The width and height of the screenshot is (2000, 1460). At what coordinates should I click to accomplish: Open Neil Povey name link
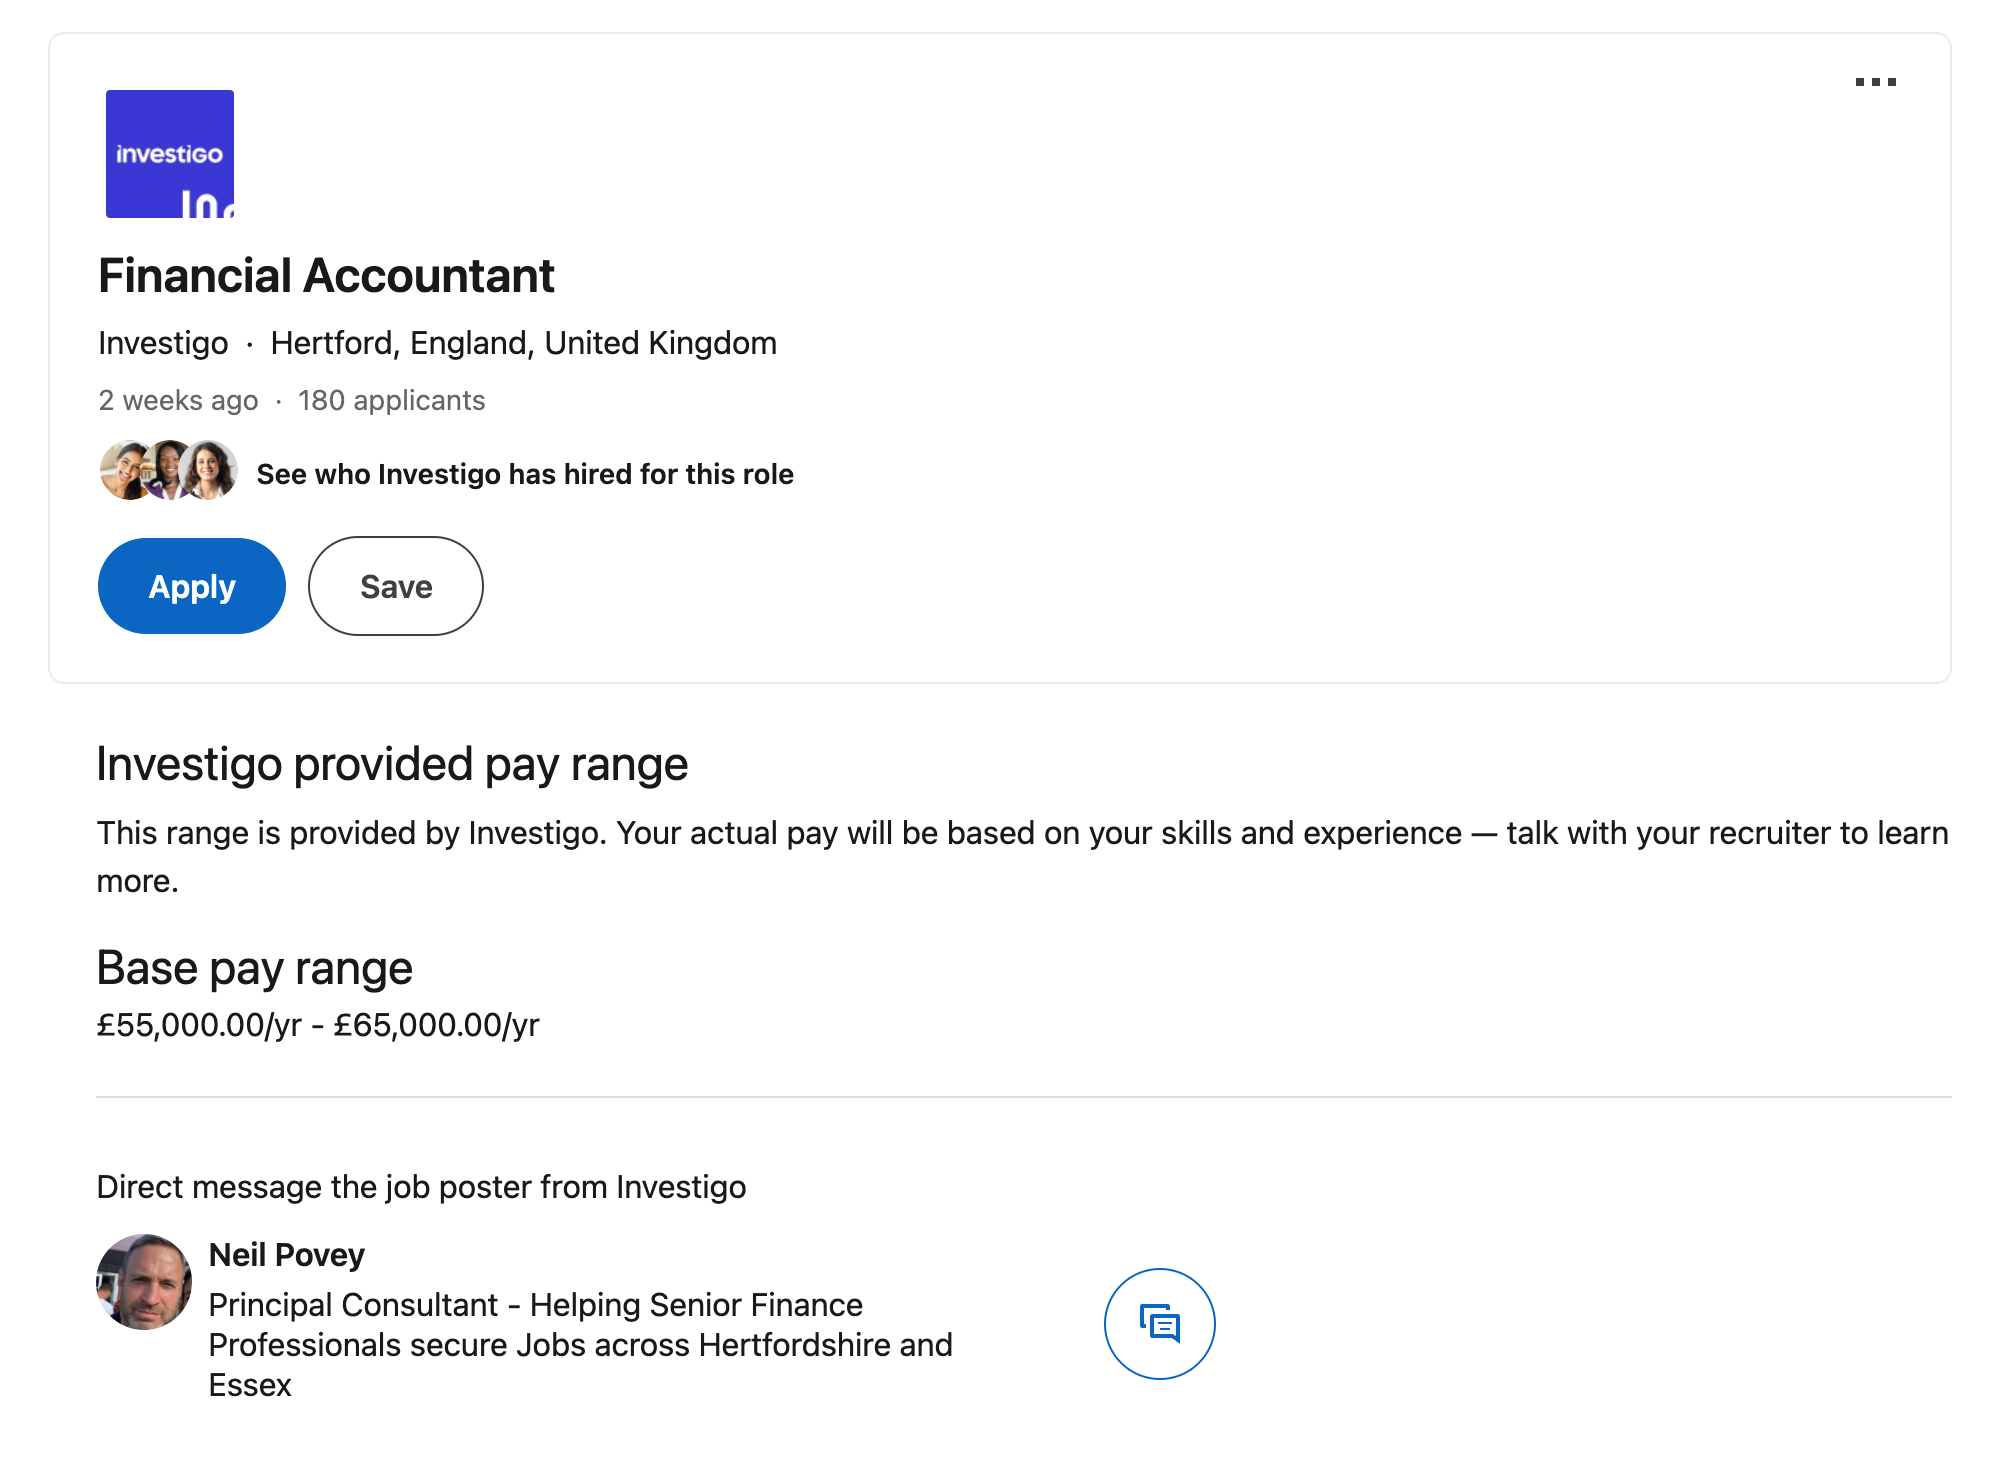pos(286,1255)
